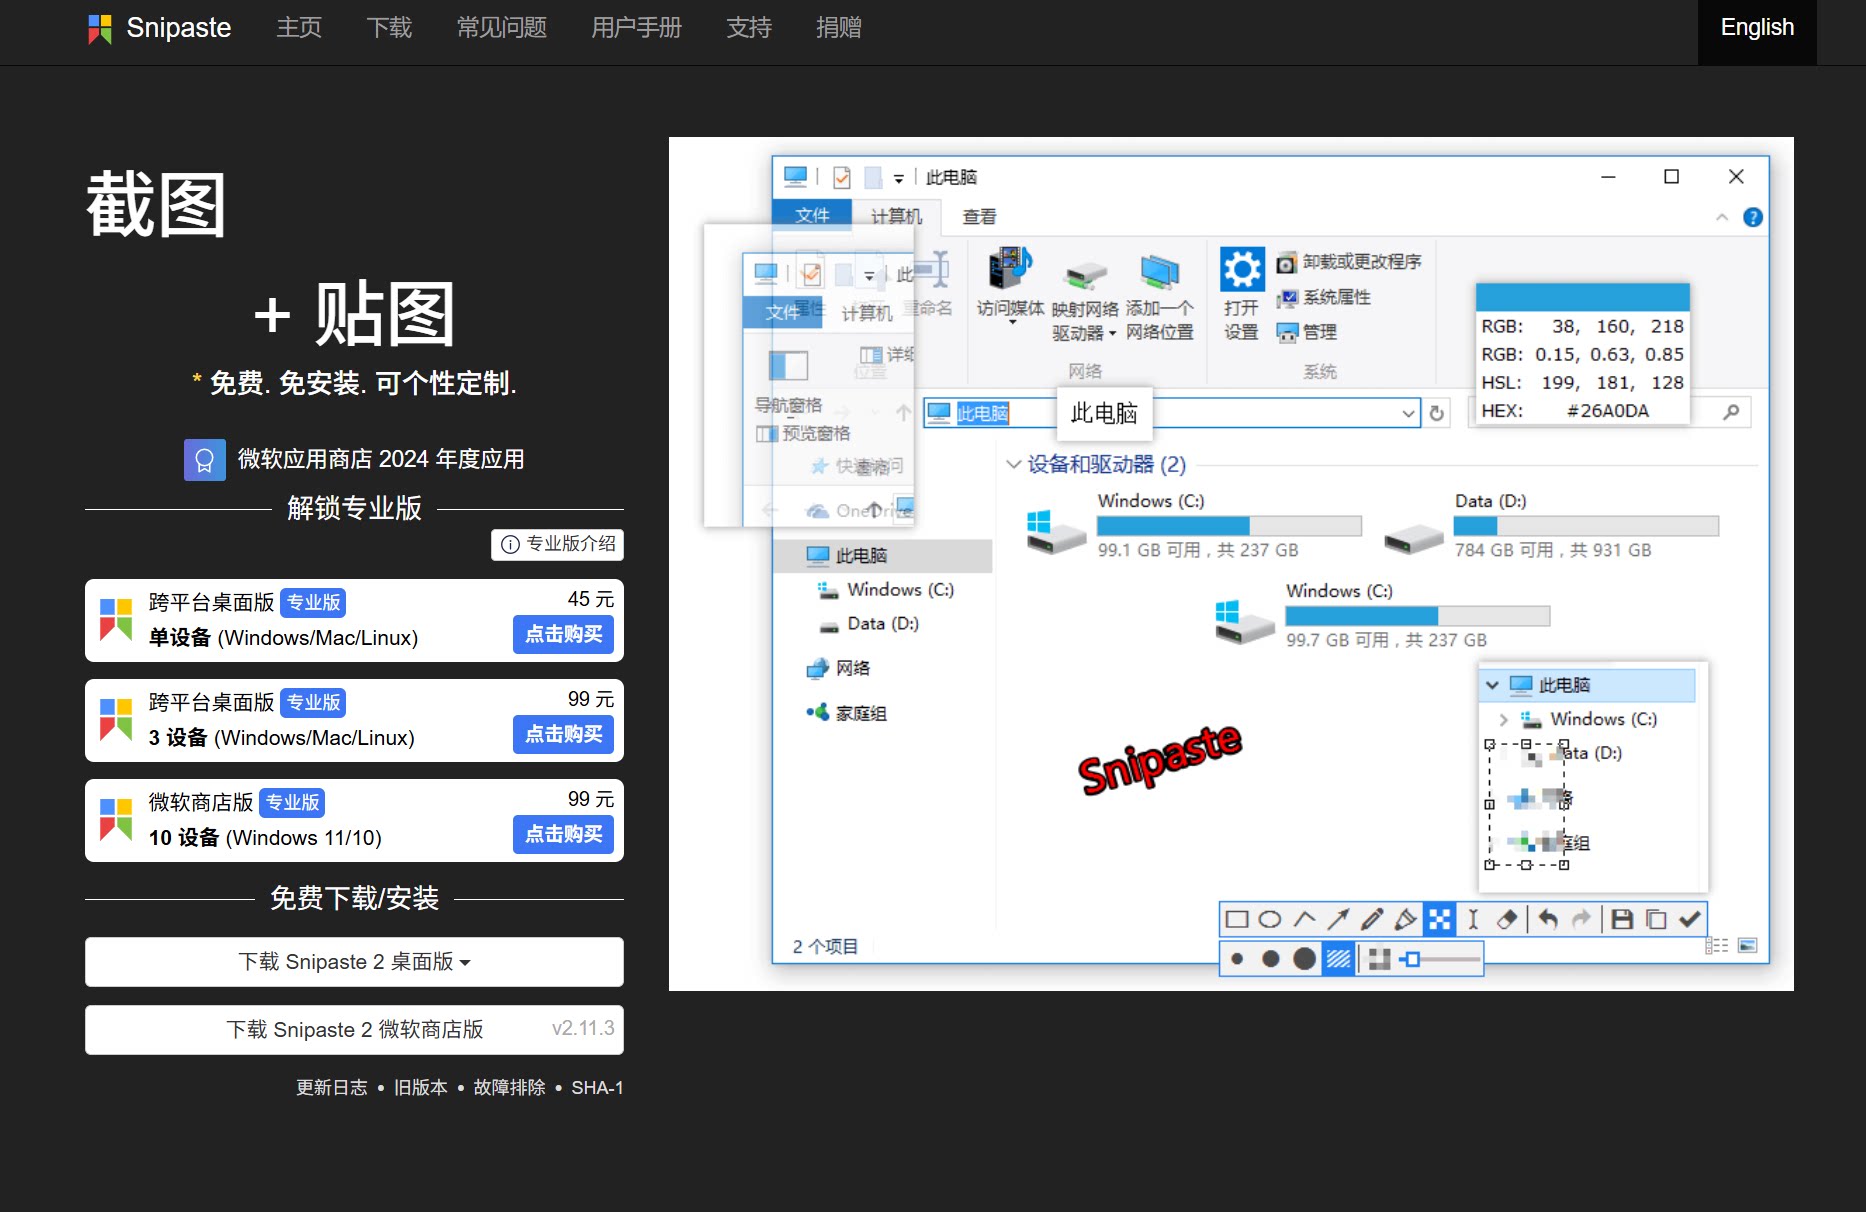Toggle the large dot stroke size

(x=1304, y=958)
